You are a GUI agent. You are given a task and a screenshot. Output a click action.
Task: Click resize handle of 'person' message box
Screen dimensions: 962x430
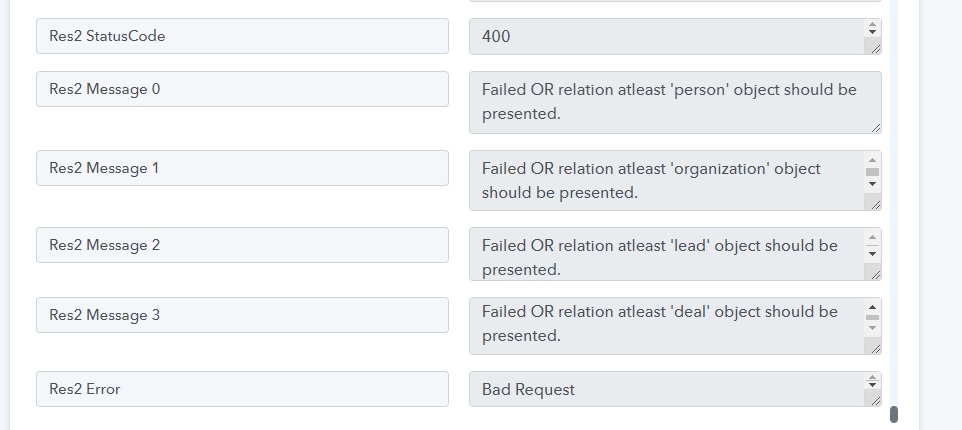(x=875, y=128)
